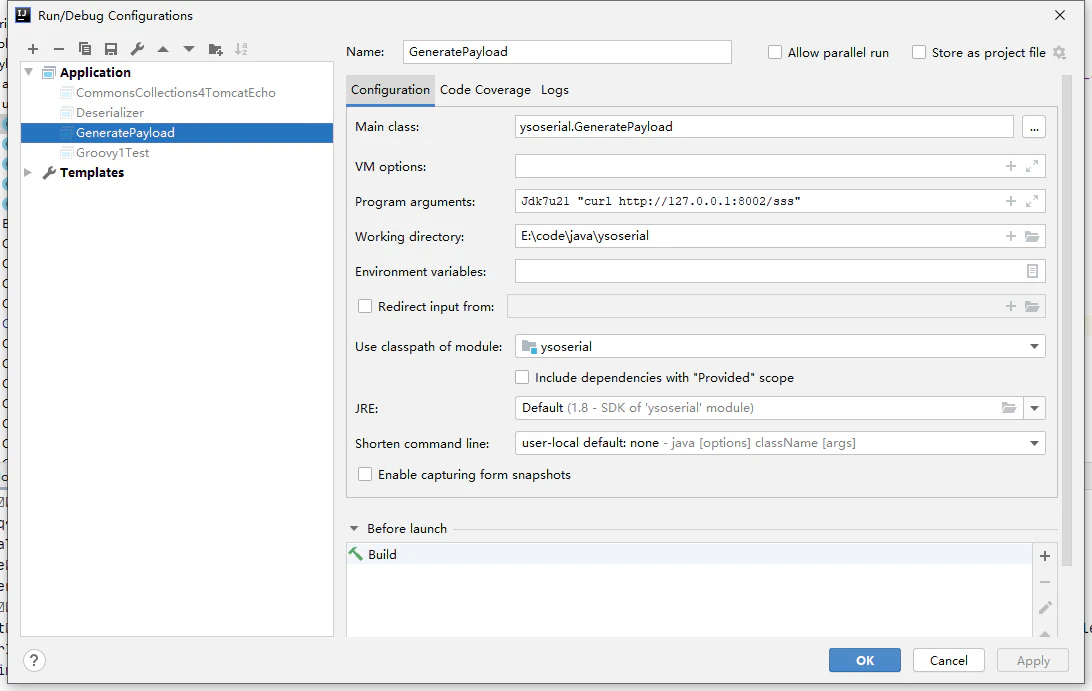
Task: Collapse the Application tree node
Action: point(29,72)
